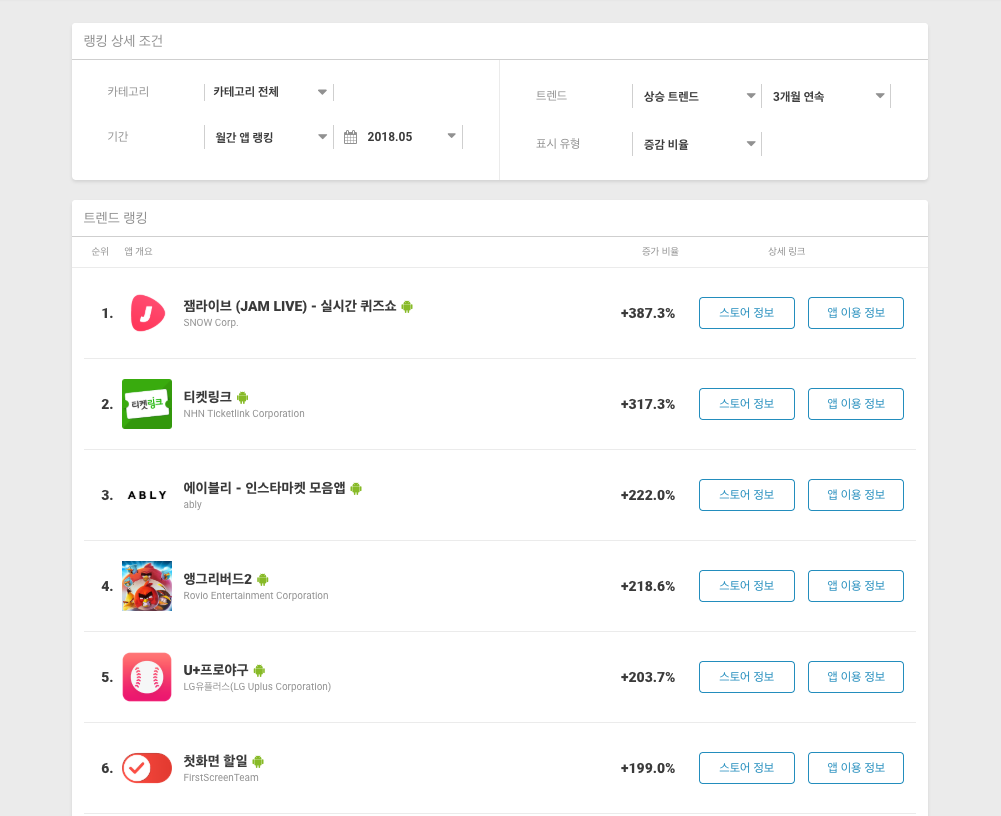Click the 앱 개요 column header
Image resolution: width=1001 pixels, height=816 pixels.
coord(139,252)
